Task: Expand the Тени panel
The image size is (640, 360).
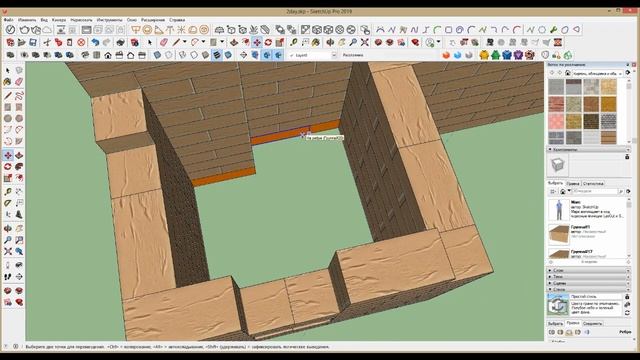Action: (588, 277)
